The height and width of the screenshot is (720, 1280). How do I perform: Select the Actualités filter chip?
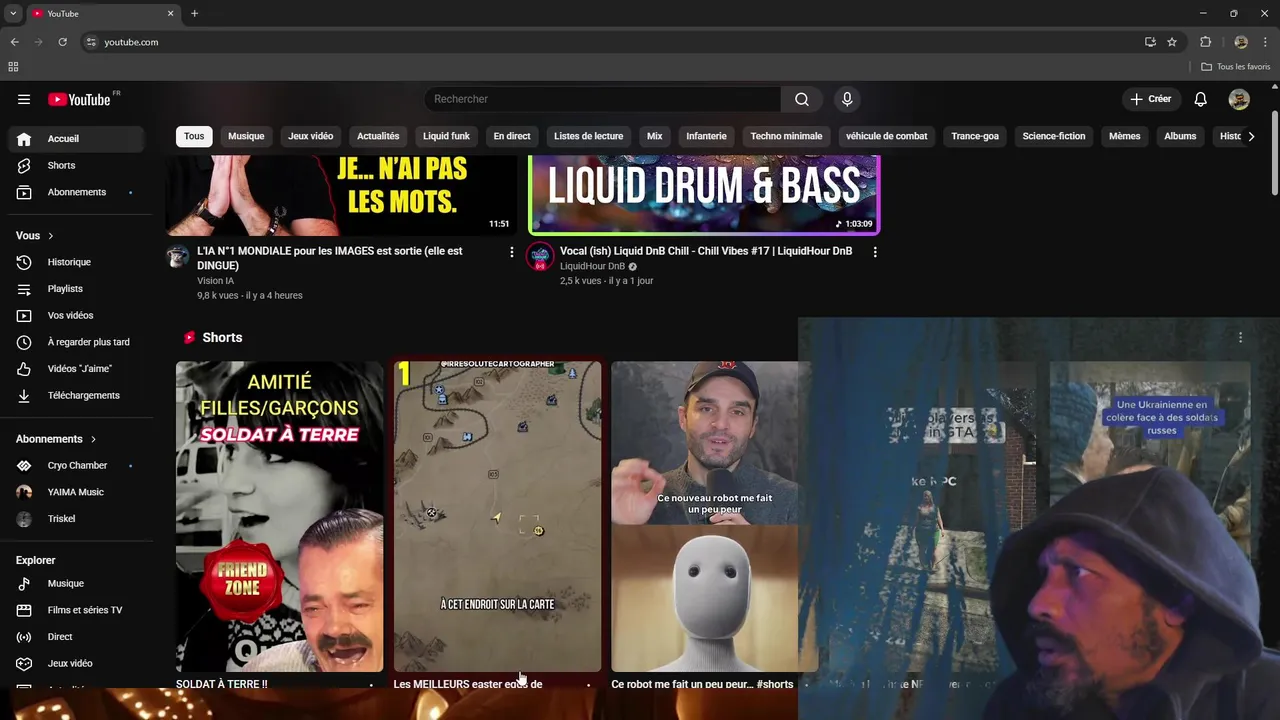point(378,136)
